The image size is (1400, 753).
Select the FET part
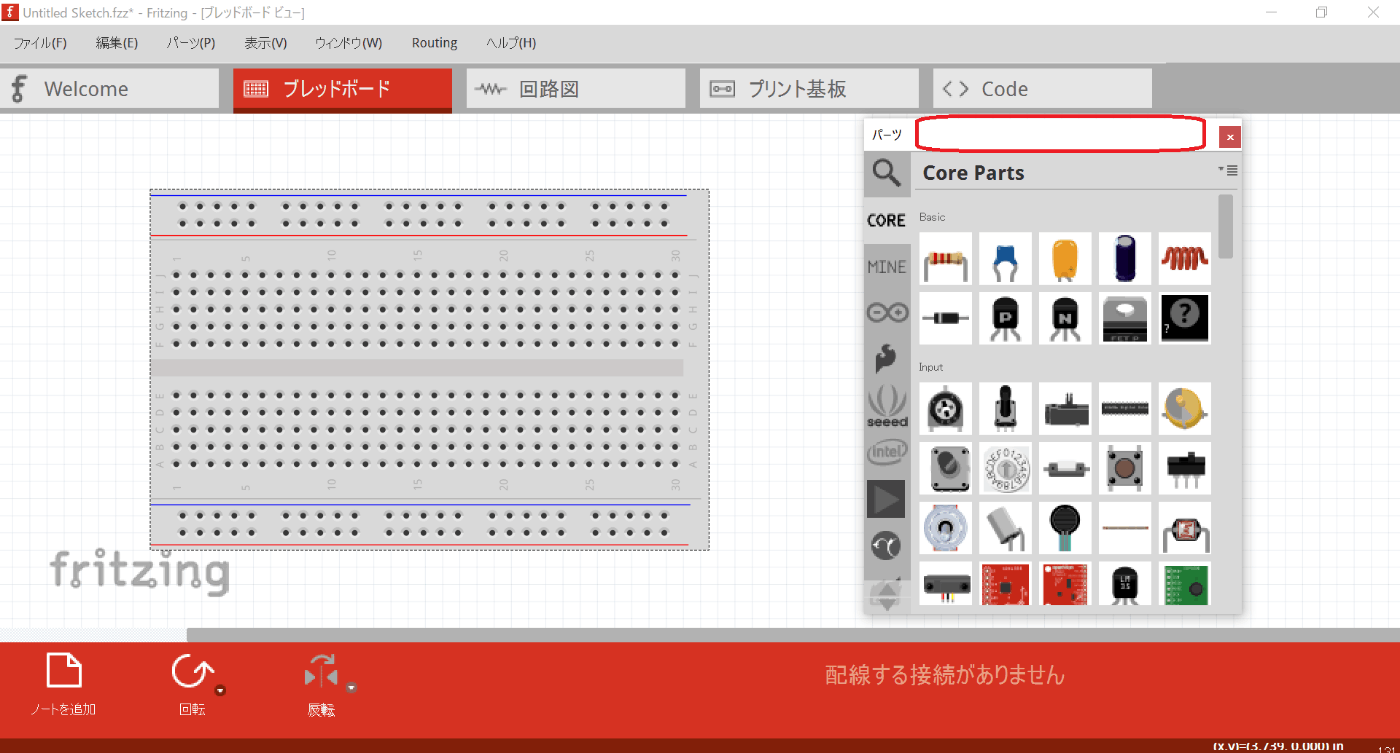(x=1125, y=318)
